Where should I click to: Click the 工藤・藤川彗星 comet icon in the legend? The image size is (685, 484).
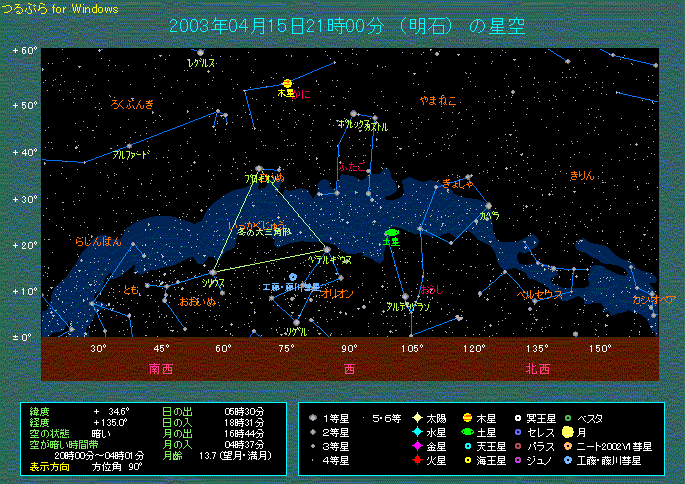tap(568, 460)
